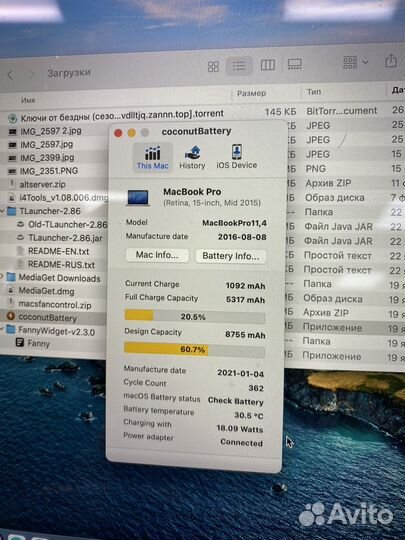Viewport: 405px width, 540px height.
Task: Select macsfancontrol.zip file
Action: click(x=55, y=305)
